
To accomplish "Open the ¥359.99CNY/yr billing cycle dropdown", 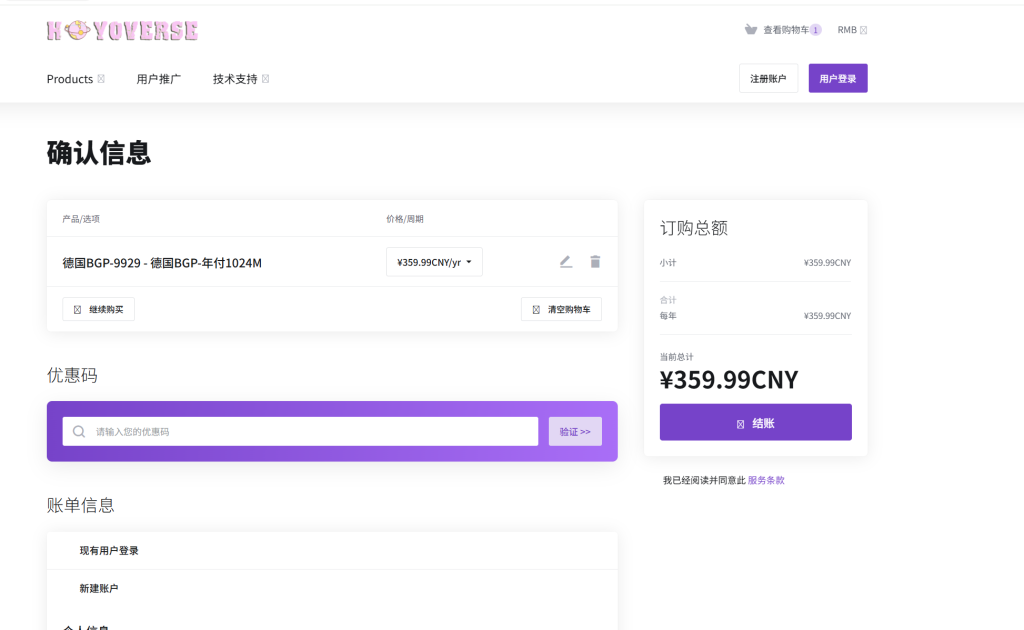I will [434, 262].
